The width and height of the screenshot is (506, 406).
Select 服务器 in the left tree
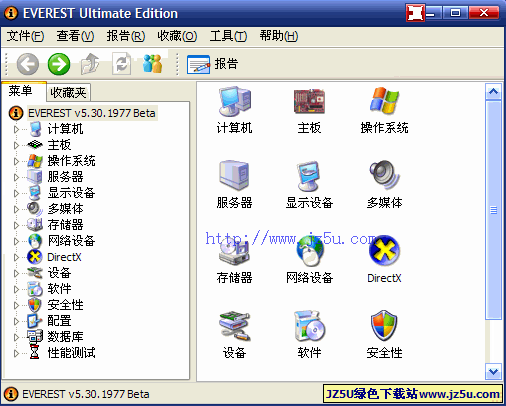(65, 177)
